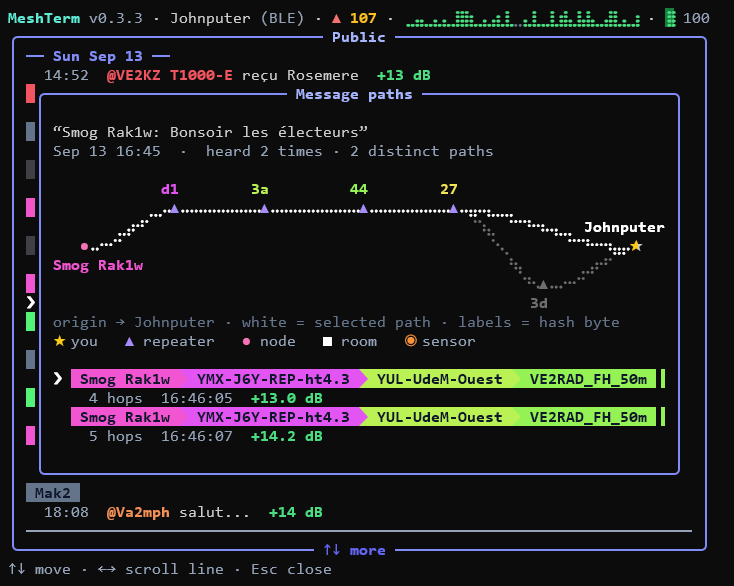The height and width of the screenshot is (586, 734).
Task: Click YUL-UdeM-Ouest segment in 4 hops path
Action: point(439,379)
